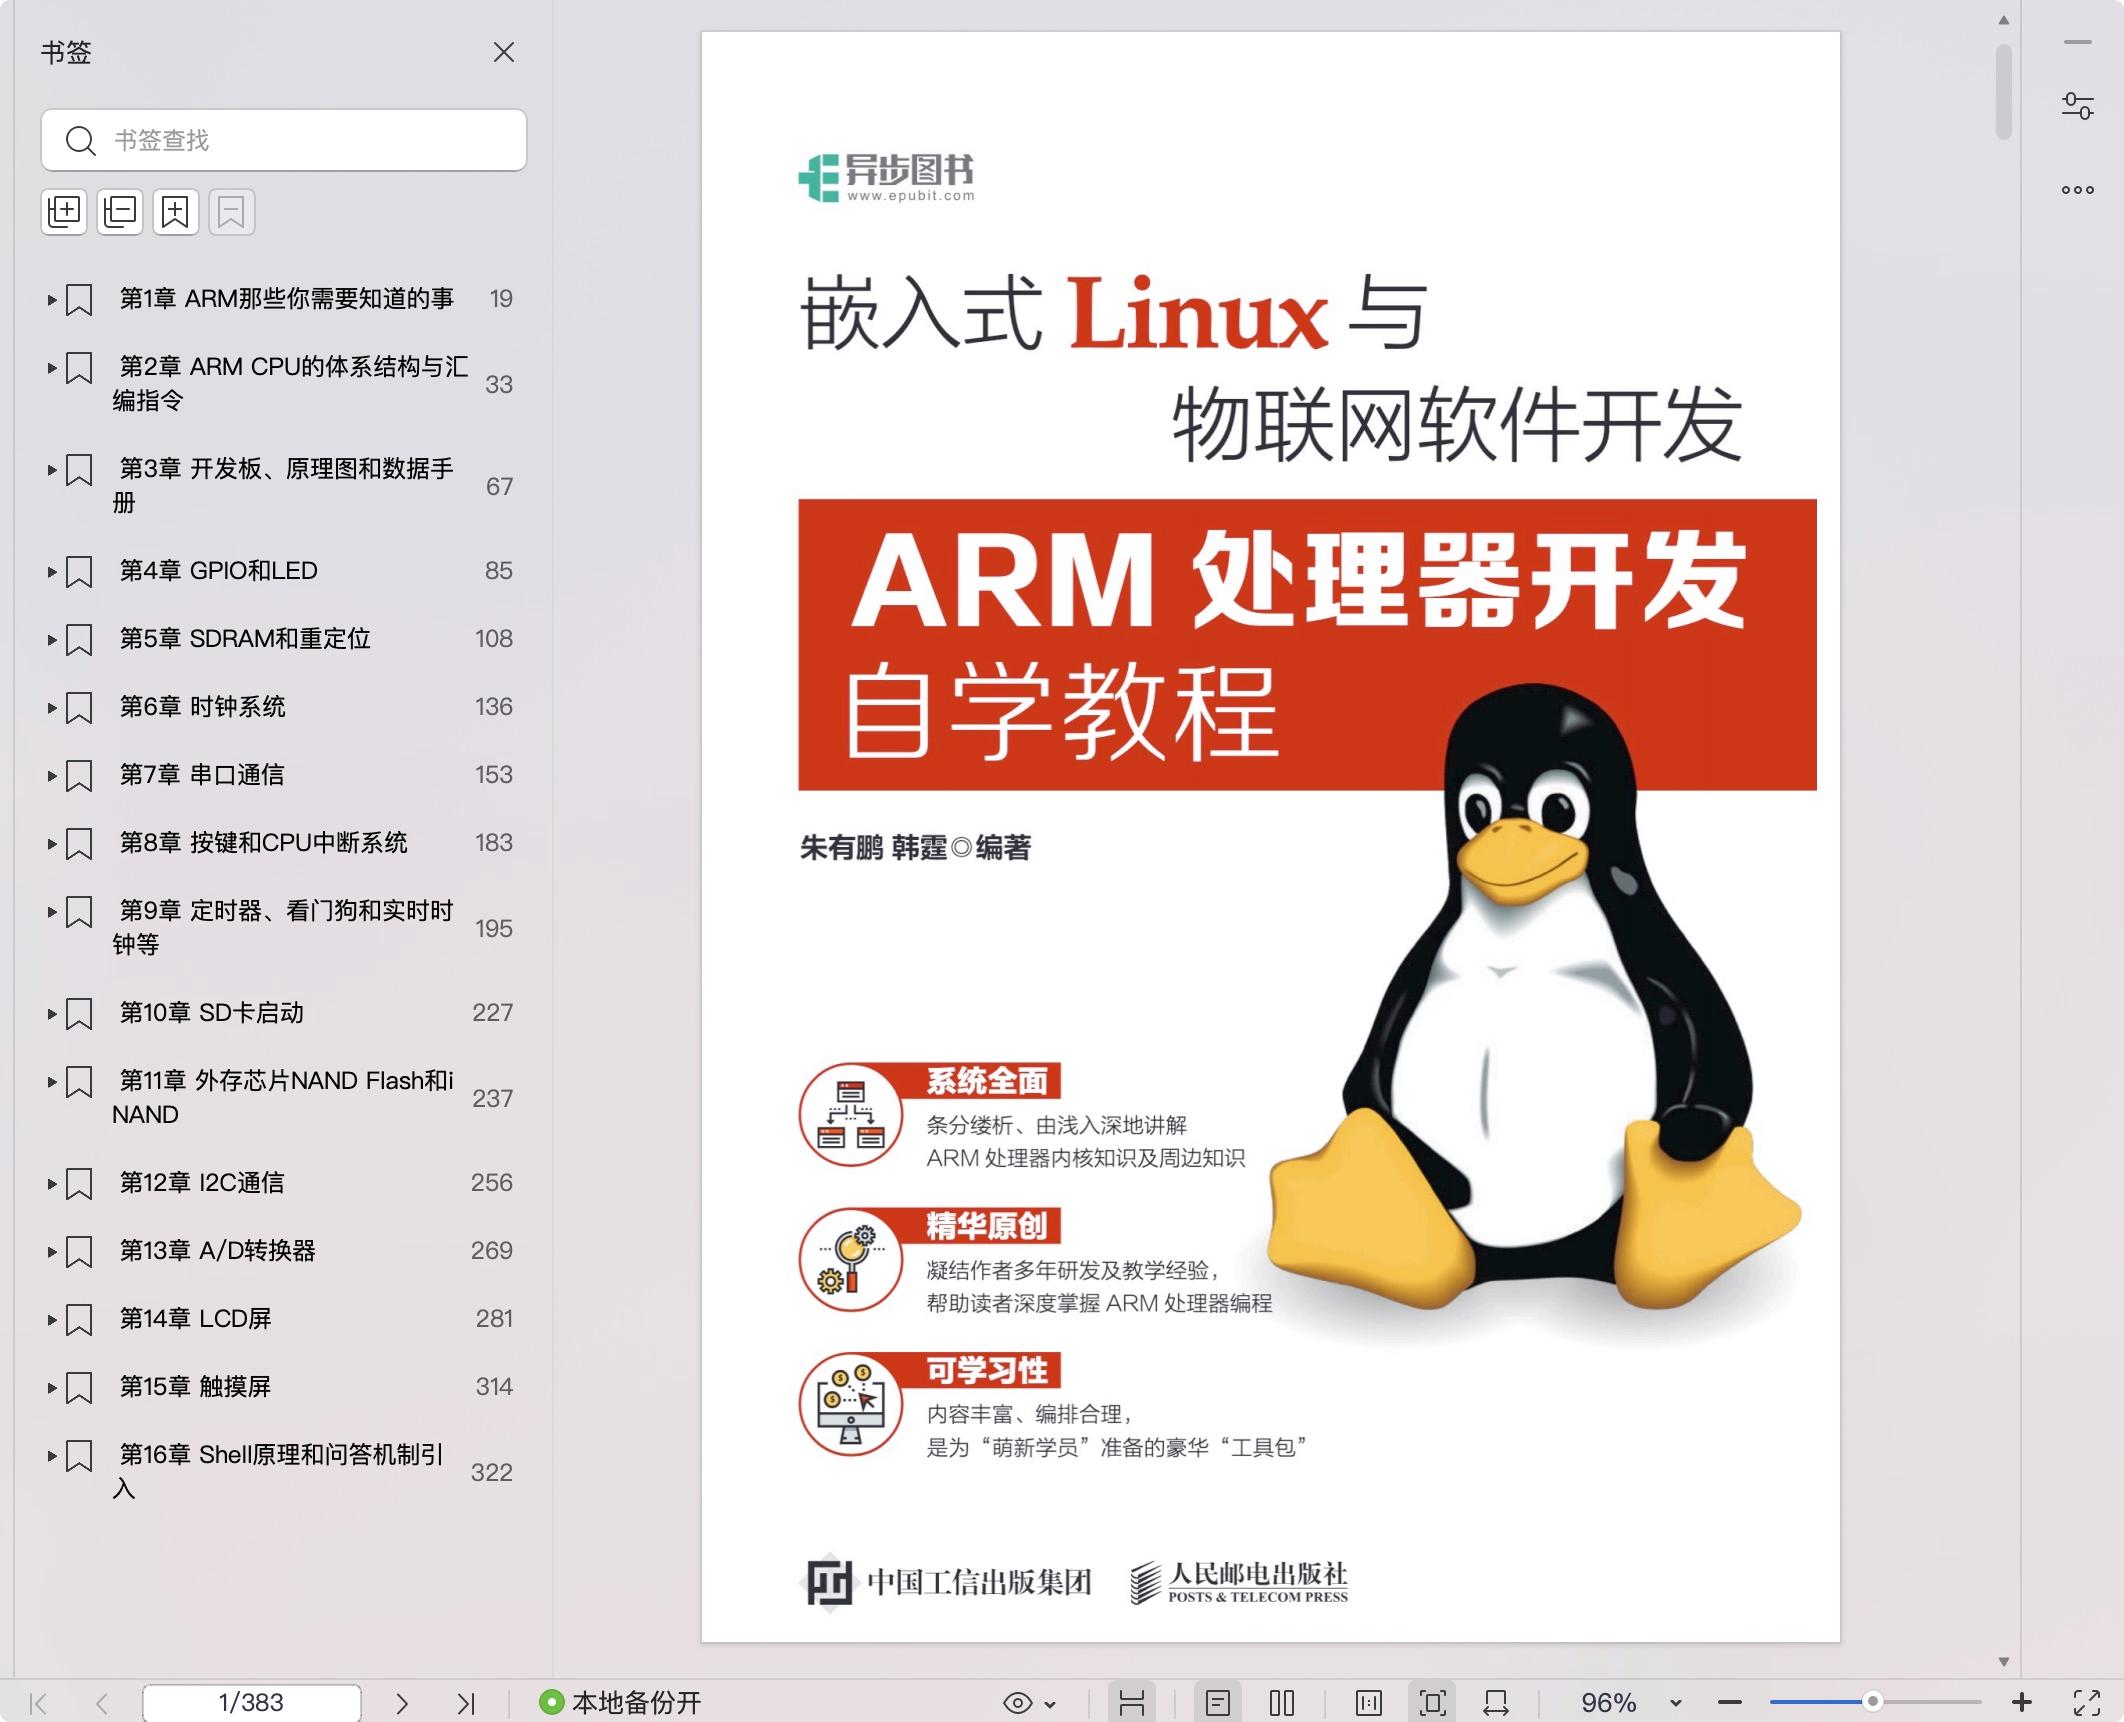Expand the 第3章 开发板、原理图和数据手册 bookmark

point(51,469)
